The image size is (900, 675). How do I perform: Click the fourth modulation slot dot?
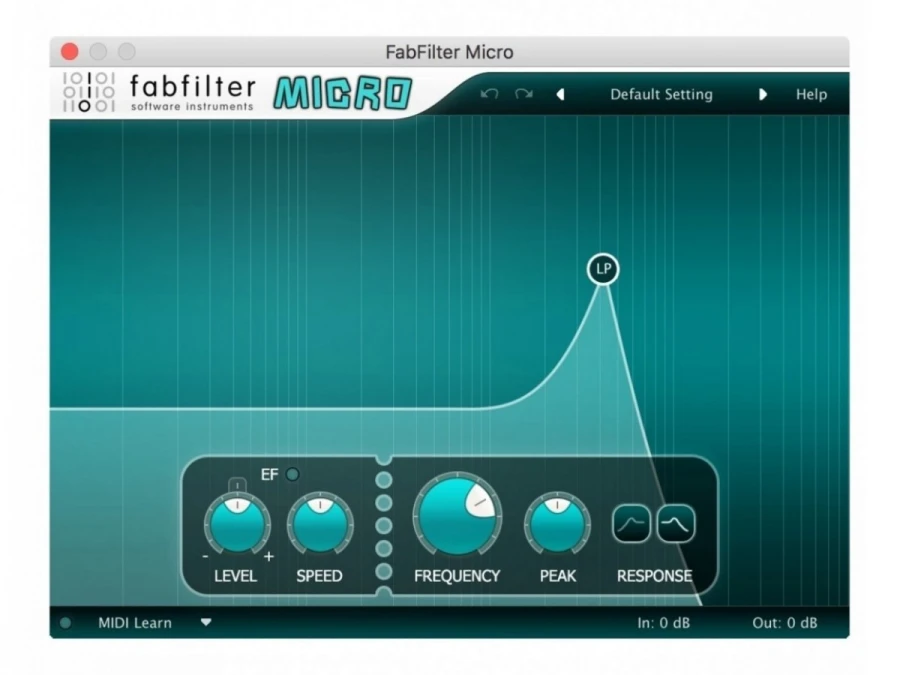tap(384, 548)
